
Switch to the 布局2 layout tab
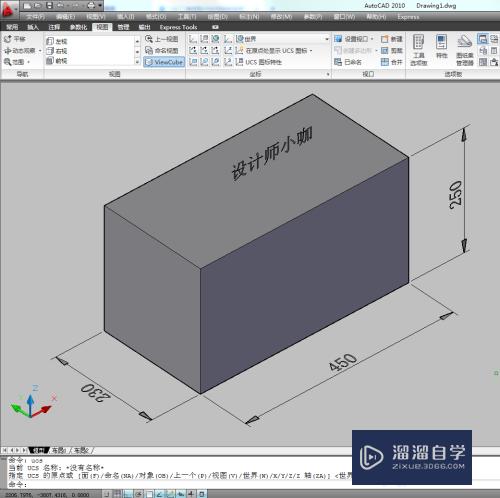click(x=81, y=451)
